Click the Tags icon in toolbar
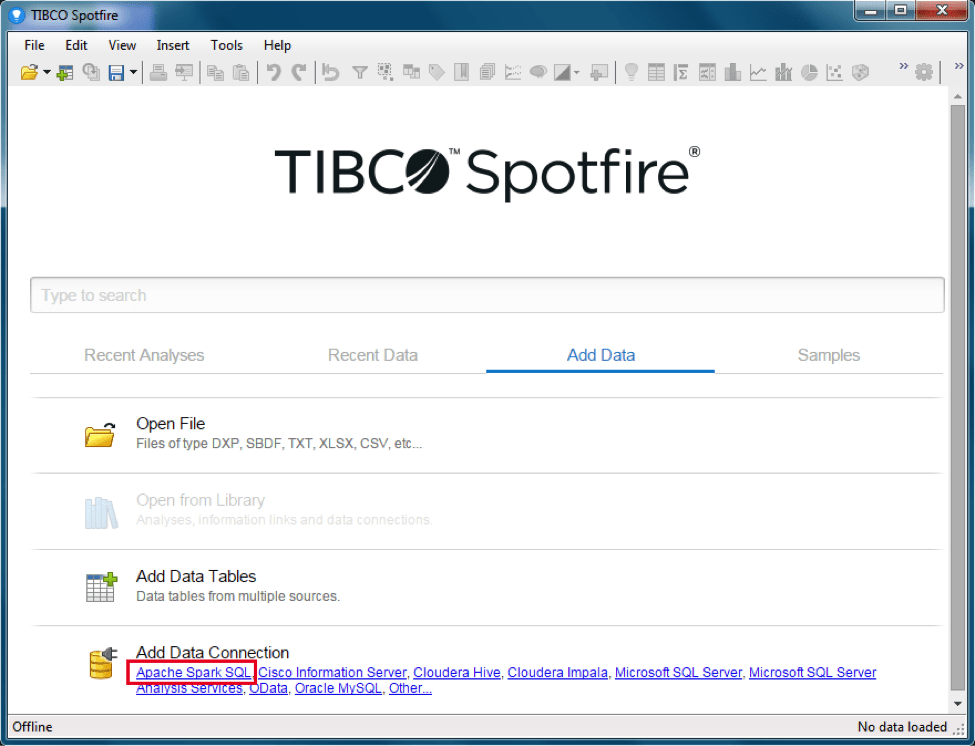975x746 pixels. coord(437,73)
